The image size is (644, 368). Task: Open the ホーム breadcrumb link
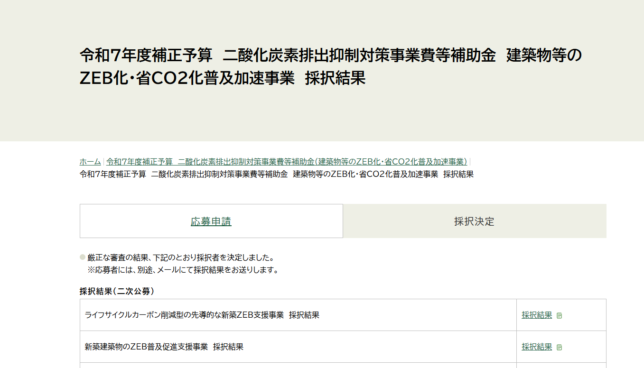pyautogui.click(x=90, y=161)
